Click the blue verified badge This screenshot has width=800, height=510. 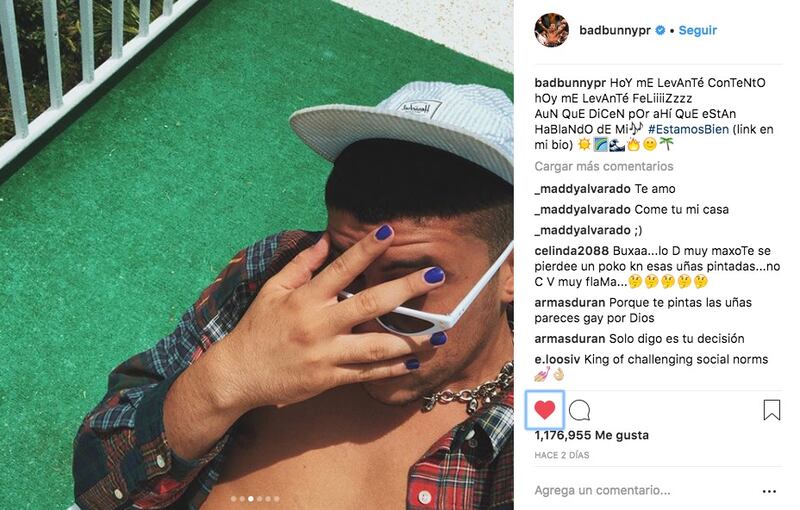coord(660,30)
